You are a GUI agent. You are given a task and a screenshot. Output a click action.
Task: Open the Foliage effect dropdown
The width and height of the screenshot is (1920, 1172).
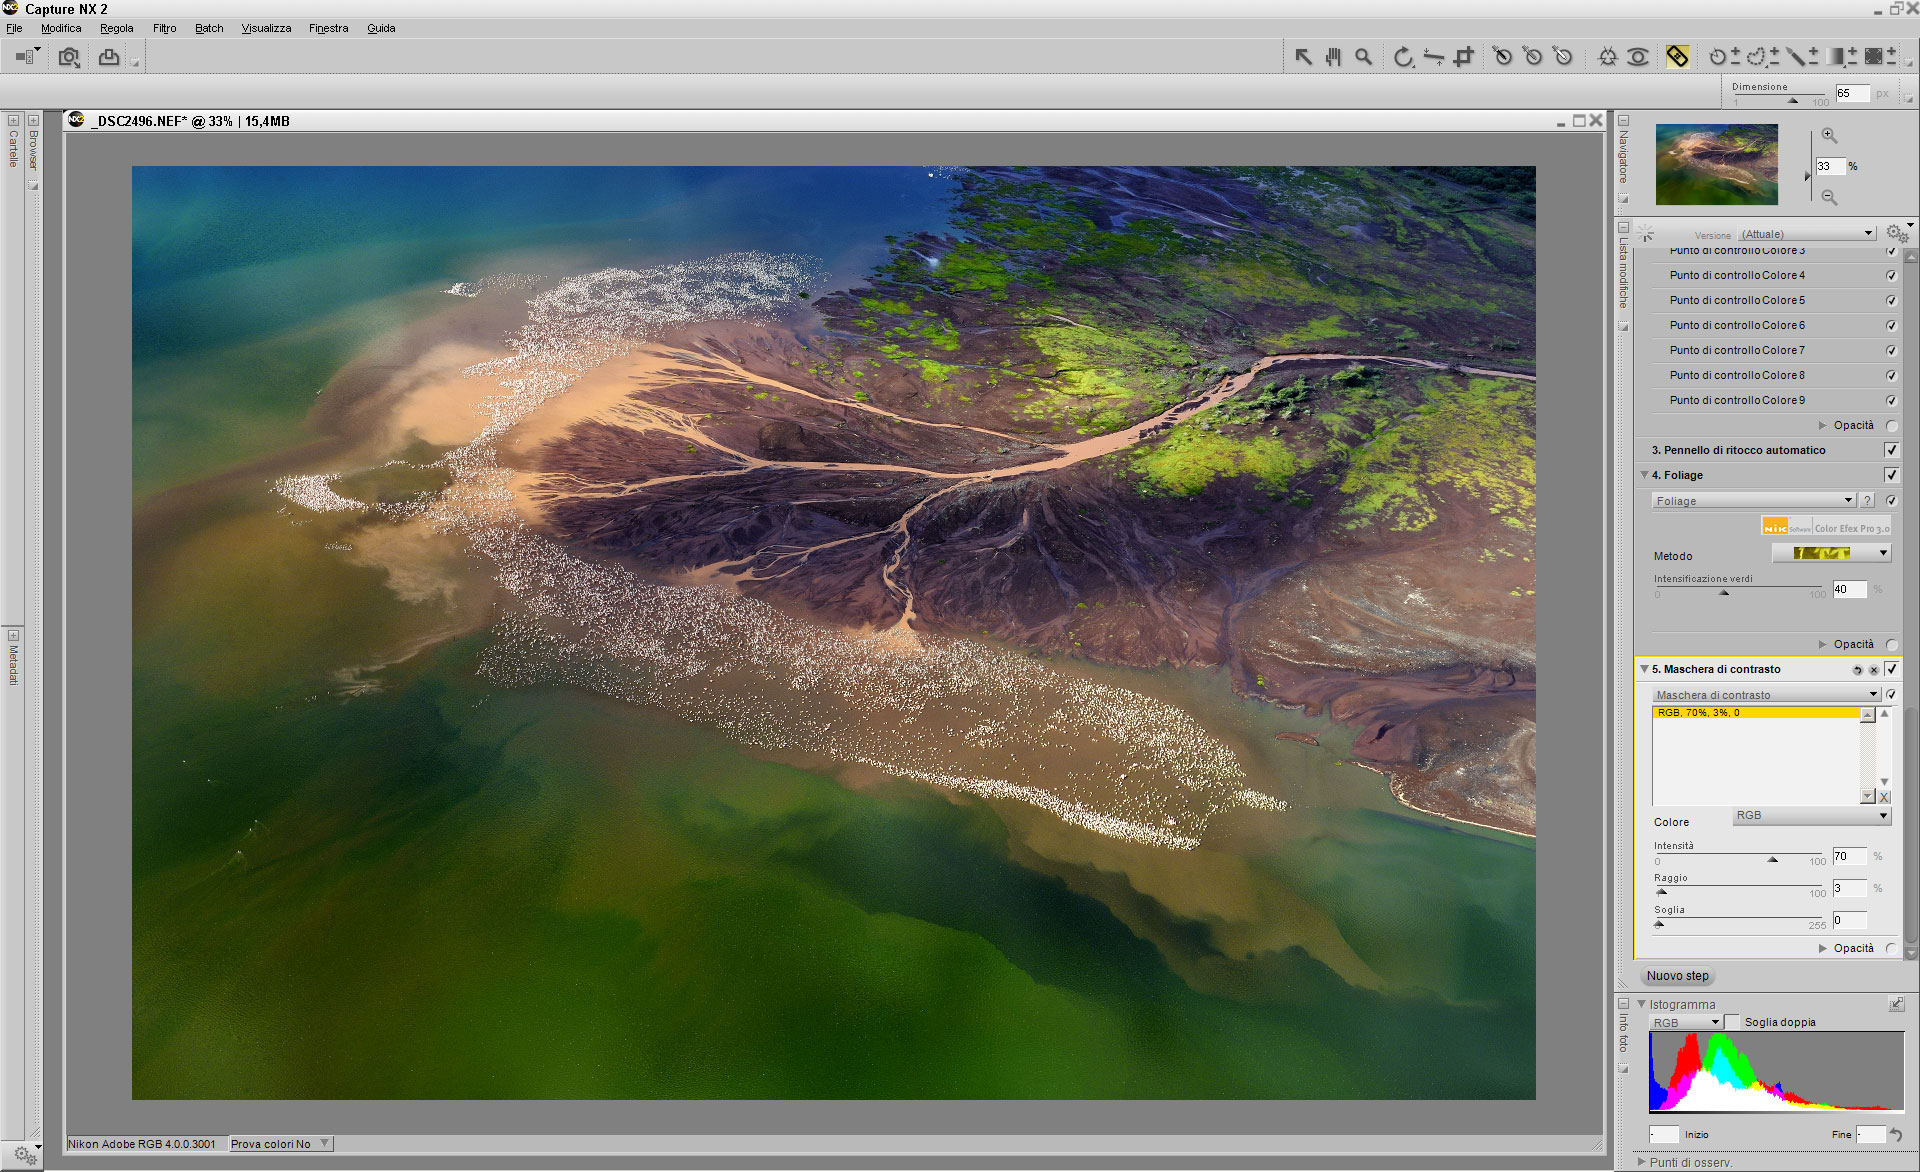(1754, 501)
